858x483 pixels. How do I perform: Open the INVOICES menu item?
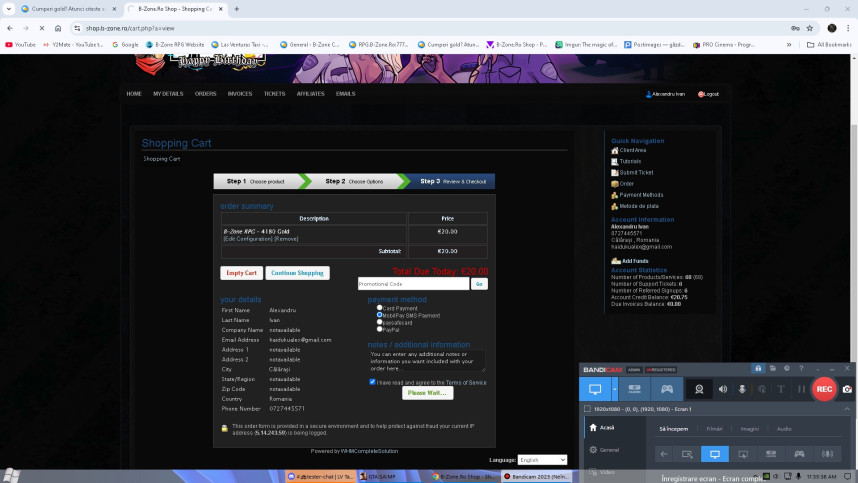tap(240, 94)
